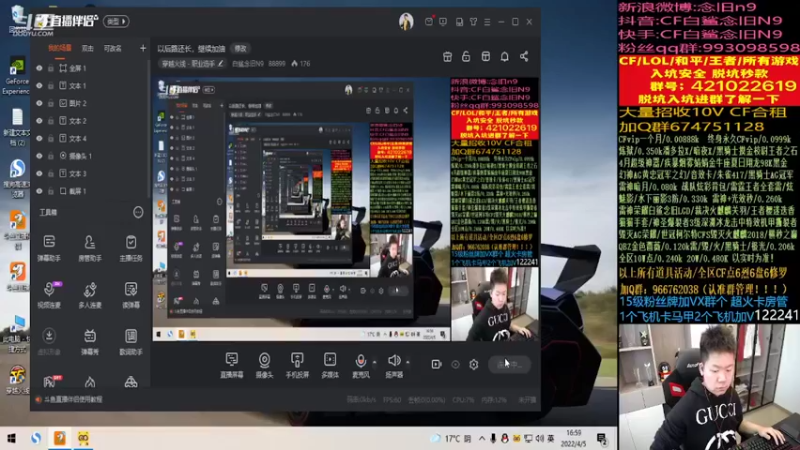Click the FPS:60 status text
The width and height of the screenshot is (800, 450).
pos(392,400)
